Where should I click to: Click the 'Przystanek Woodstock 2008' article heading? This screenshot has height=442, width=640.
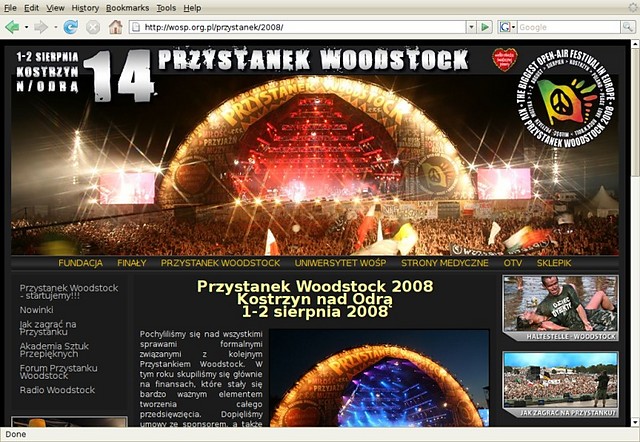point(315,287)
